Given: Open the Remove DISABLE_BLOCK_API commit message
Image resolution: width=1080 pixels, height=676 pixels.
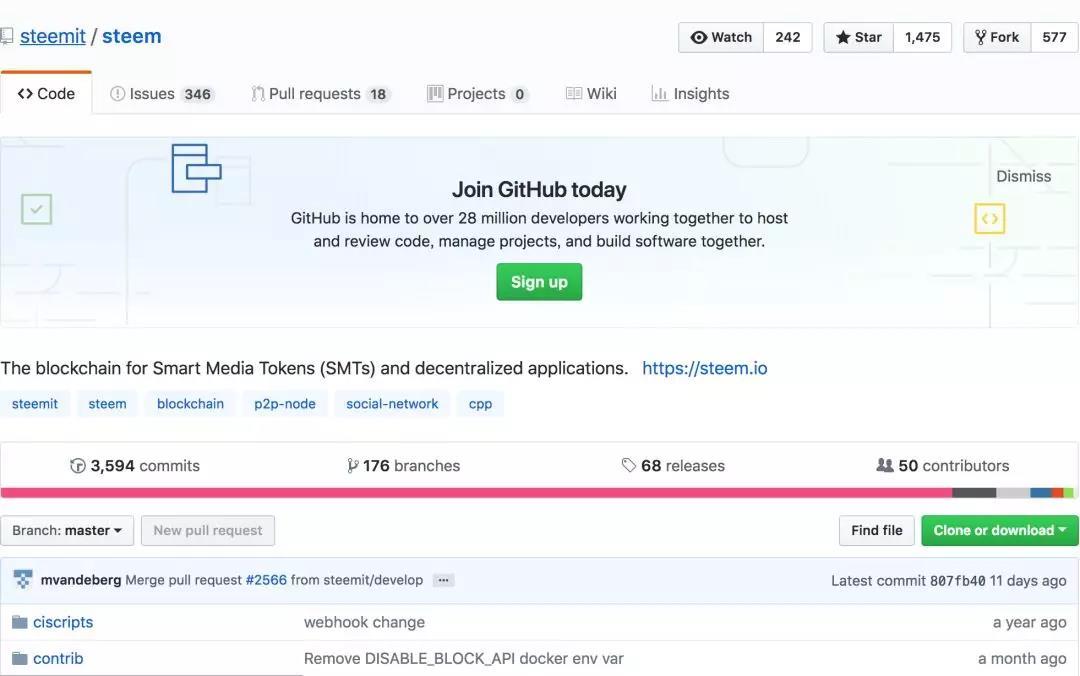Looking at the screenshot, I should 464,659.
